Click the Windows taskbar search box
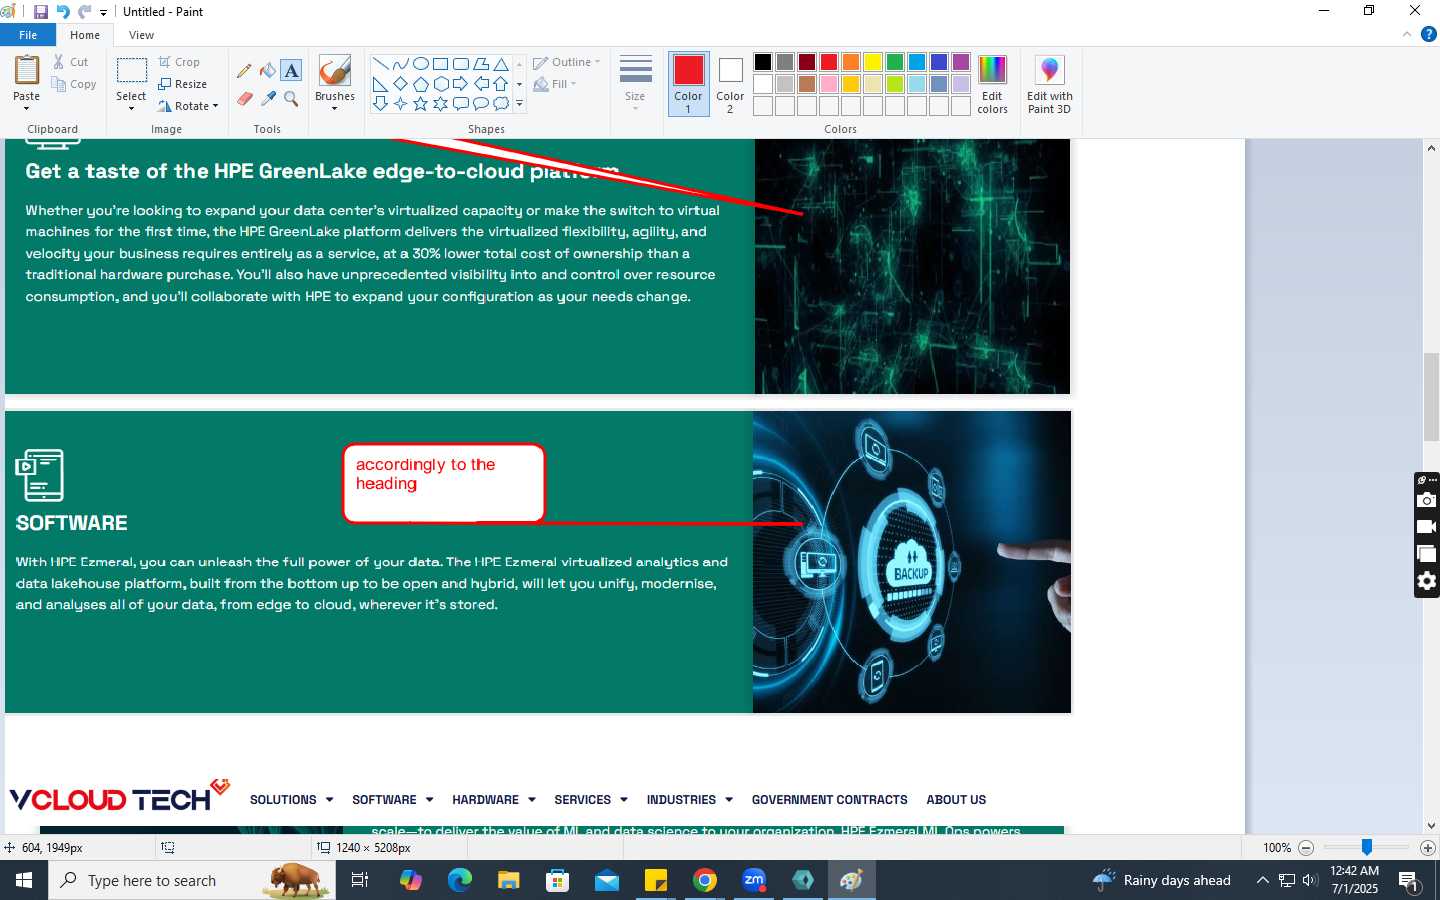The image size is (1440, 900). (192, 880)
